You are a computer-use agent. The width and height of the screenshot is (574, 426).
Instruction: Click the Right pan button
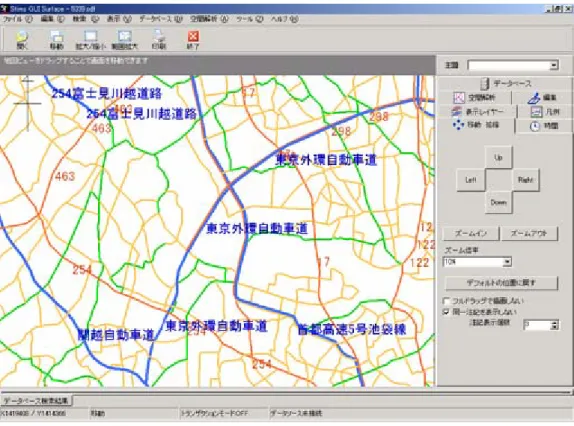pyautogui.click(x=526, y=180)
